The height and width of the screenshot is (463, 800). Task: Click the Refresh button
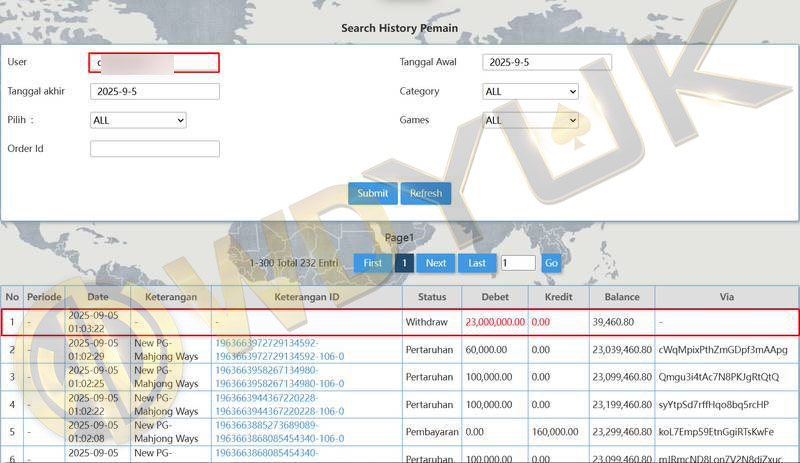pyautogui.click(x=426, y=193)
